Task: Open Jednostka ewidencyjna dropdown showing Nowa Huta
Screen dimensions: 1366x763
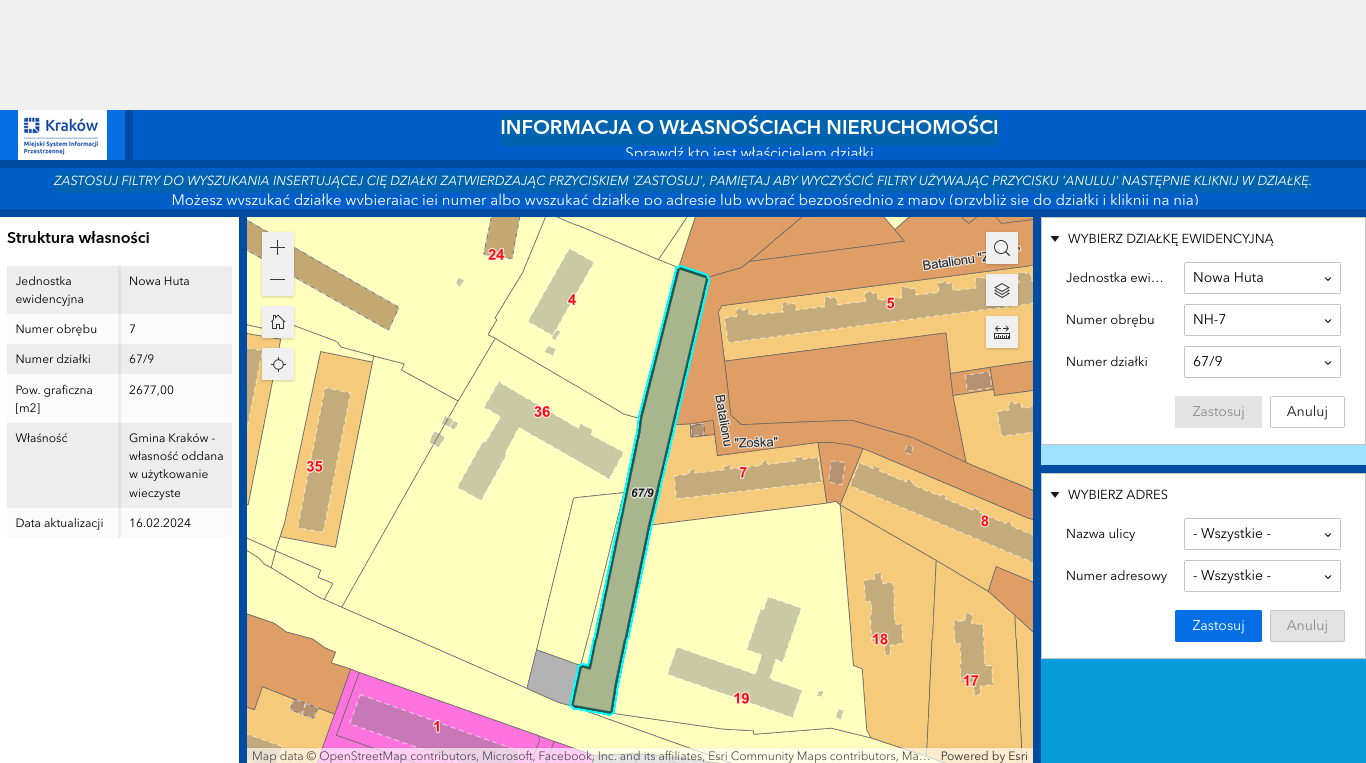Action: point(1261,278)
